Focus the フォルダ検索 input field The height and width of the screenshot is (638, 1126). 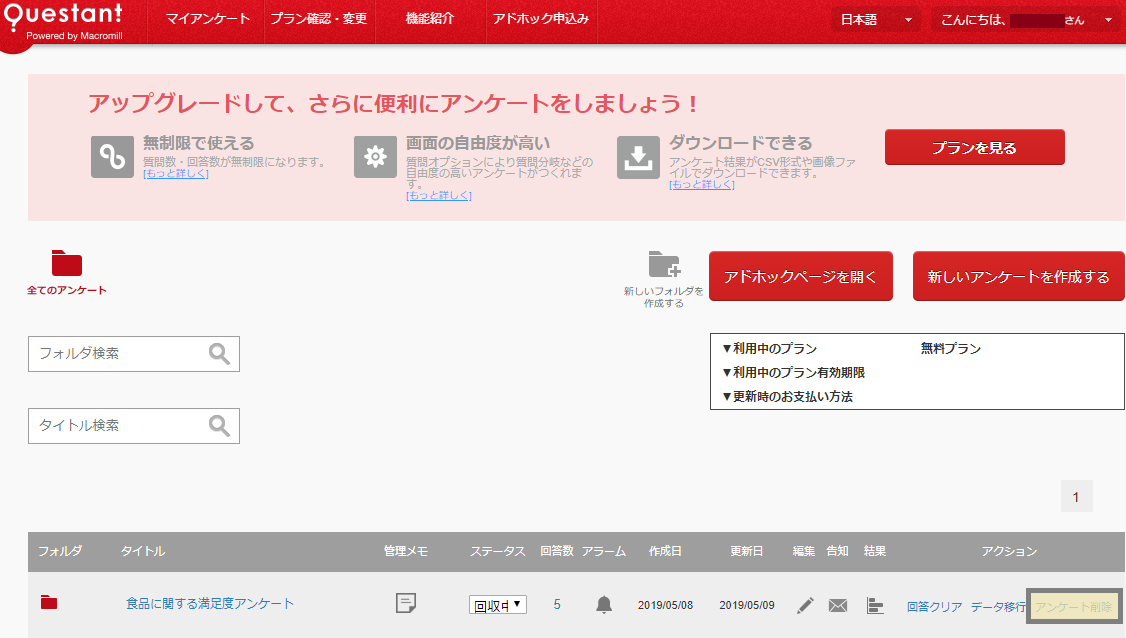click(x=134, y=353)
